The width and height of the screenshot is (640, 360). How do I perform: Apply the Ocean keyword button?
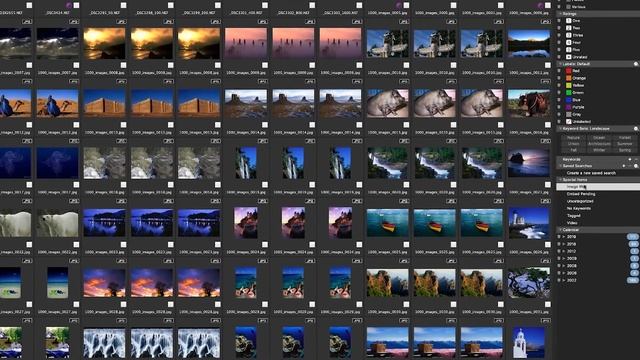[x=599, y=138]
